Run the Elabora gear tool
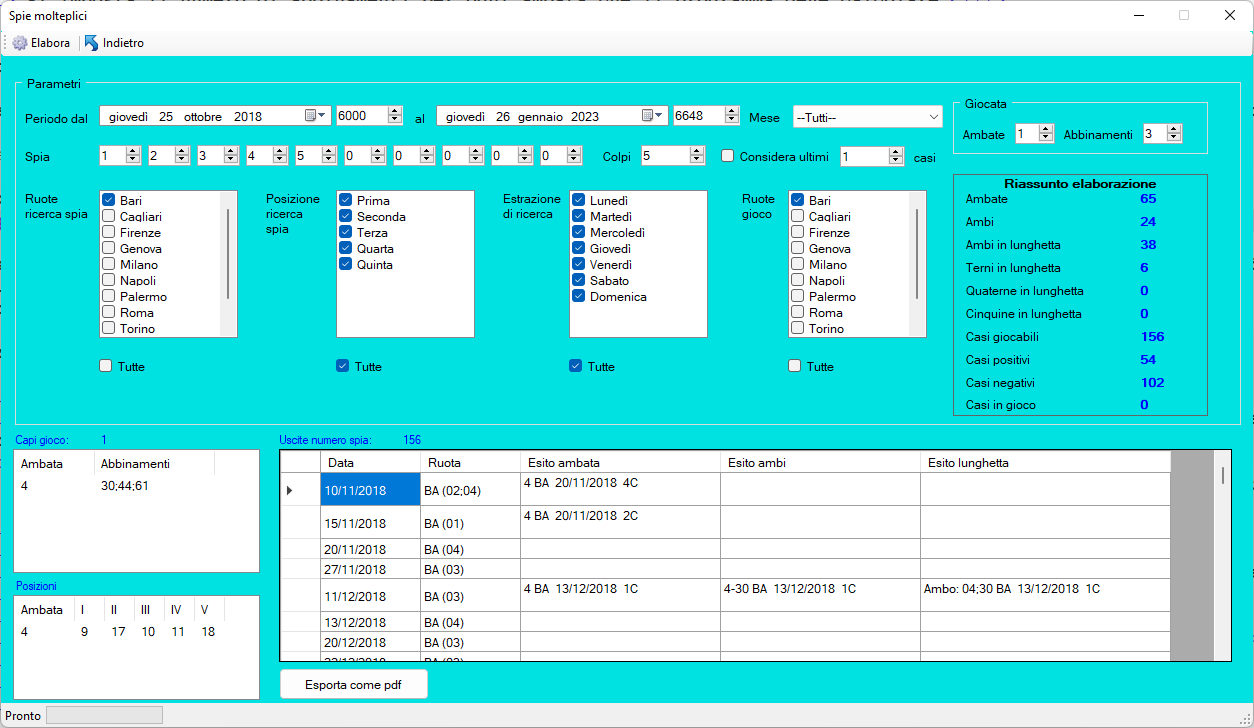 (x=41, y=43)
